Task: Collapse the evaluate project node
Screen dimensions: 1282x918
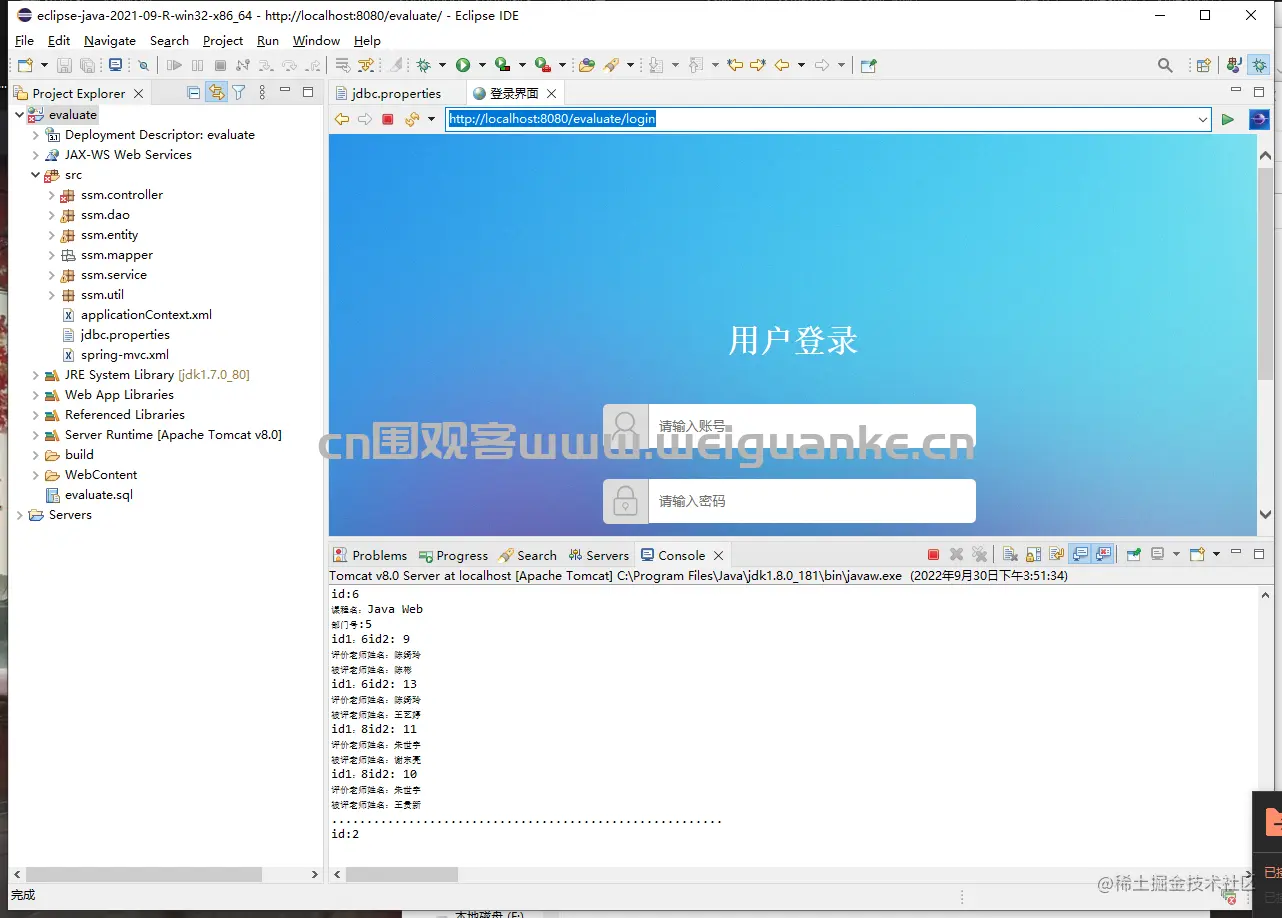Action: click(20, 115)
